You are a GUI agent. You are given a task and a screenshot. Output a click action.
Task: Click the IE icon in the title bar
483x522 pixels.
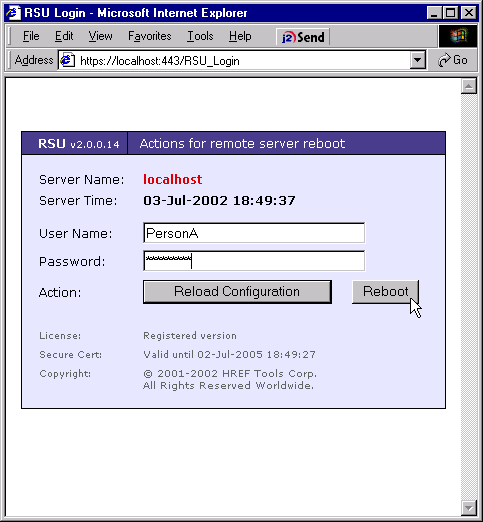coord(13,13)
